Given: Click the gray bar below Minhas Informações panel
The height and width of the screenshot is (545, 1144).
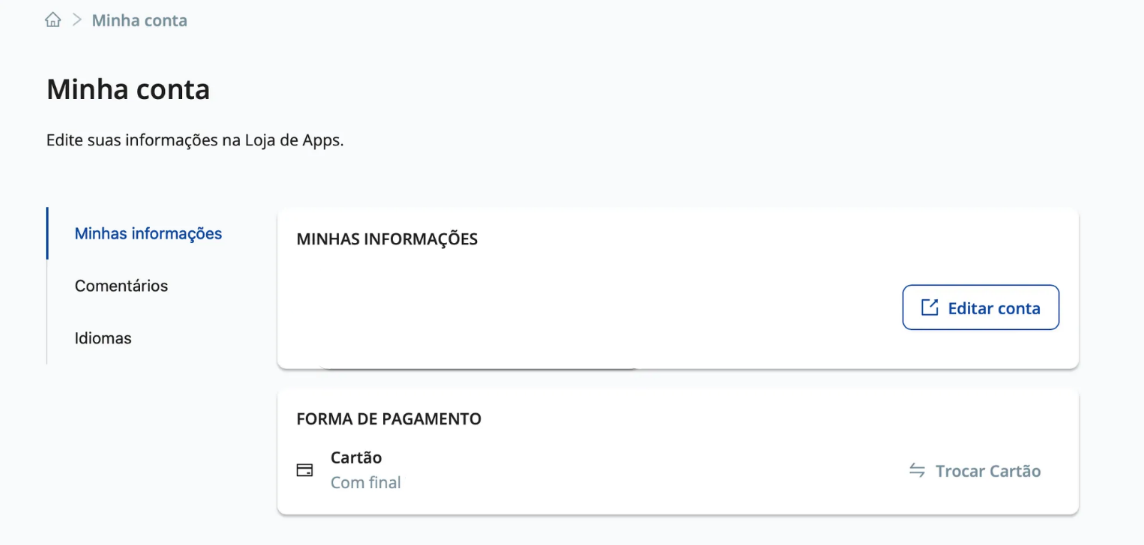Looking at the screenshot, I should click(480, 369).
